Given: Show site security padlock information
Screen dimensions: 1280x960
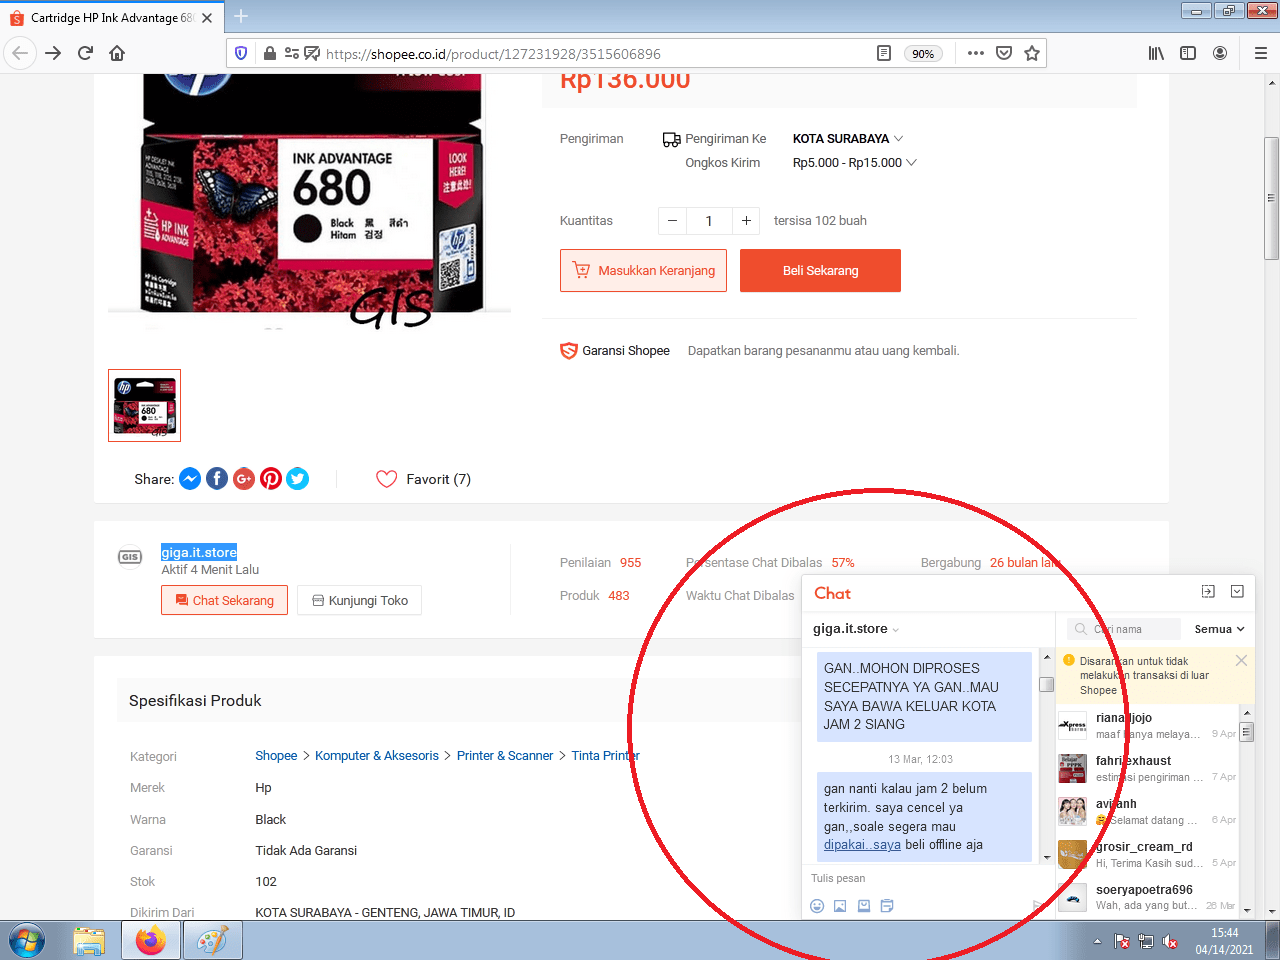Looking at the screenshot, I should (x=270, y=53).
